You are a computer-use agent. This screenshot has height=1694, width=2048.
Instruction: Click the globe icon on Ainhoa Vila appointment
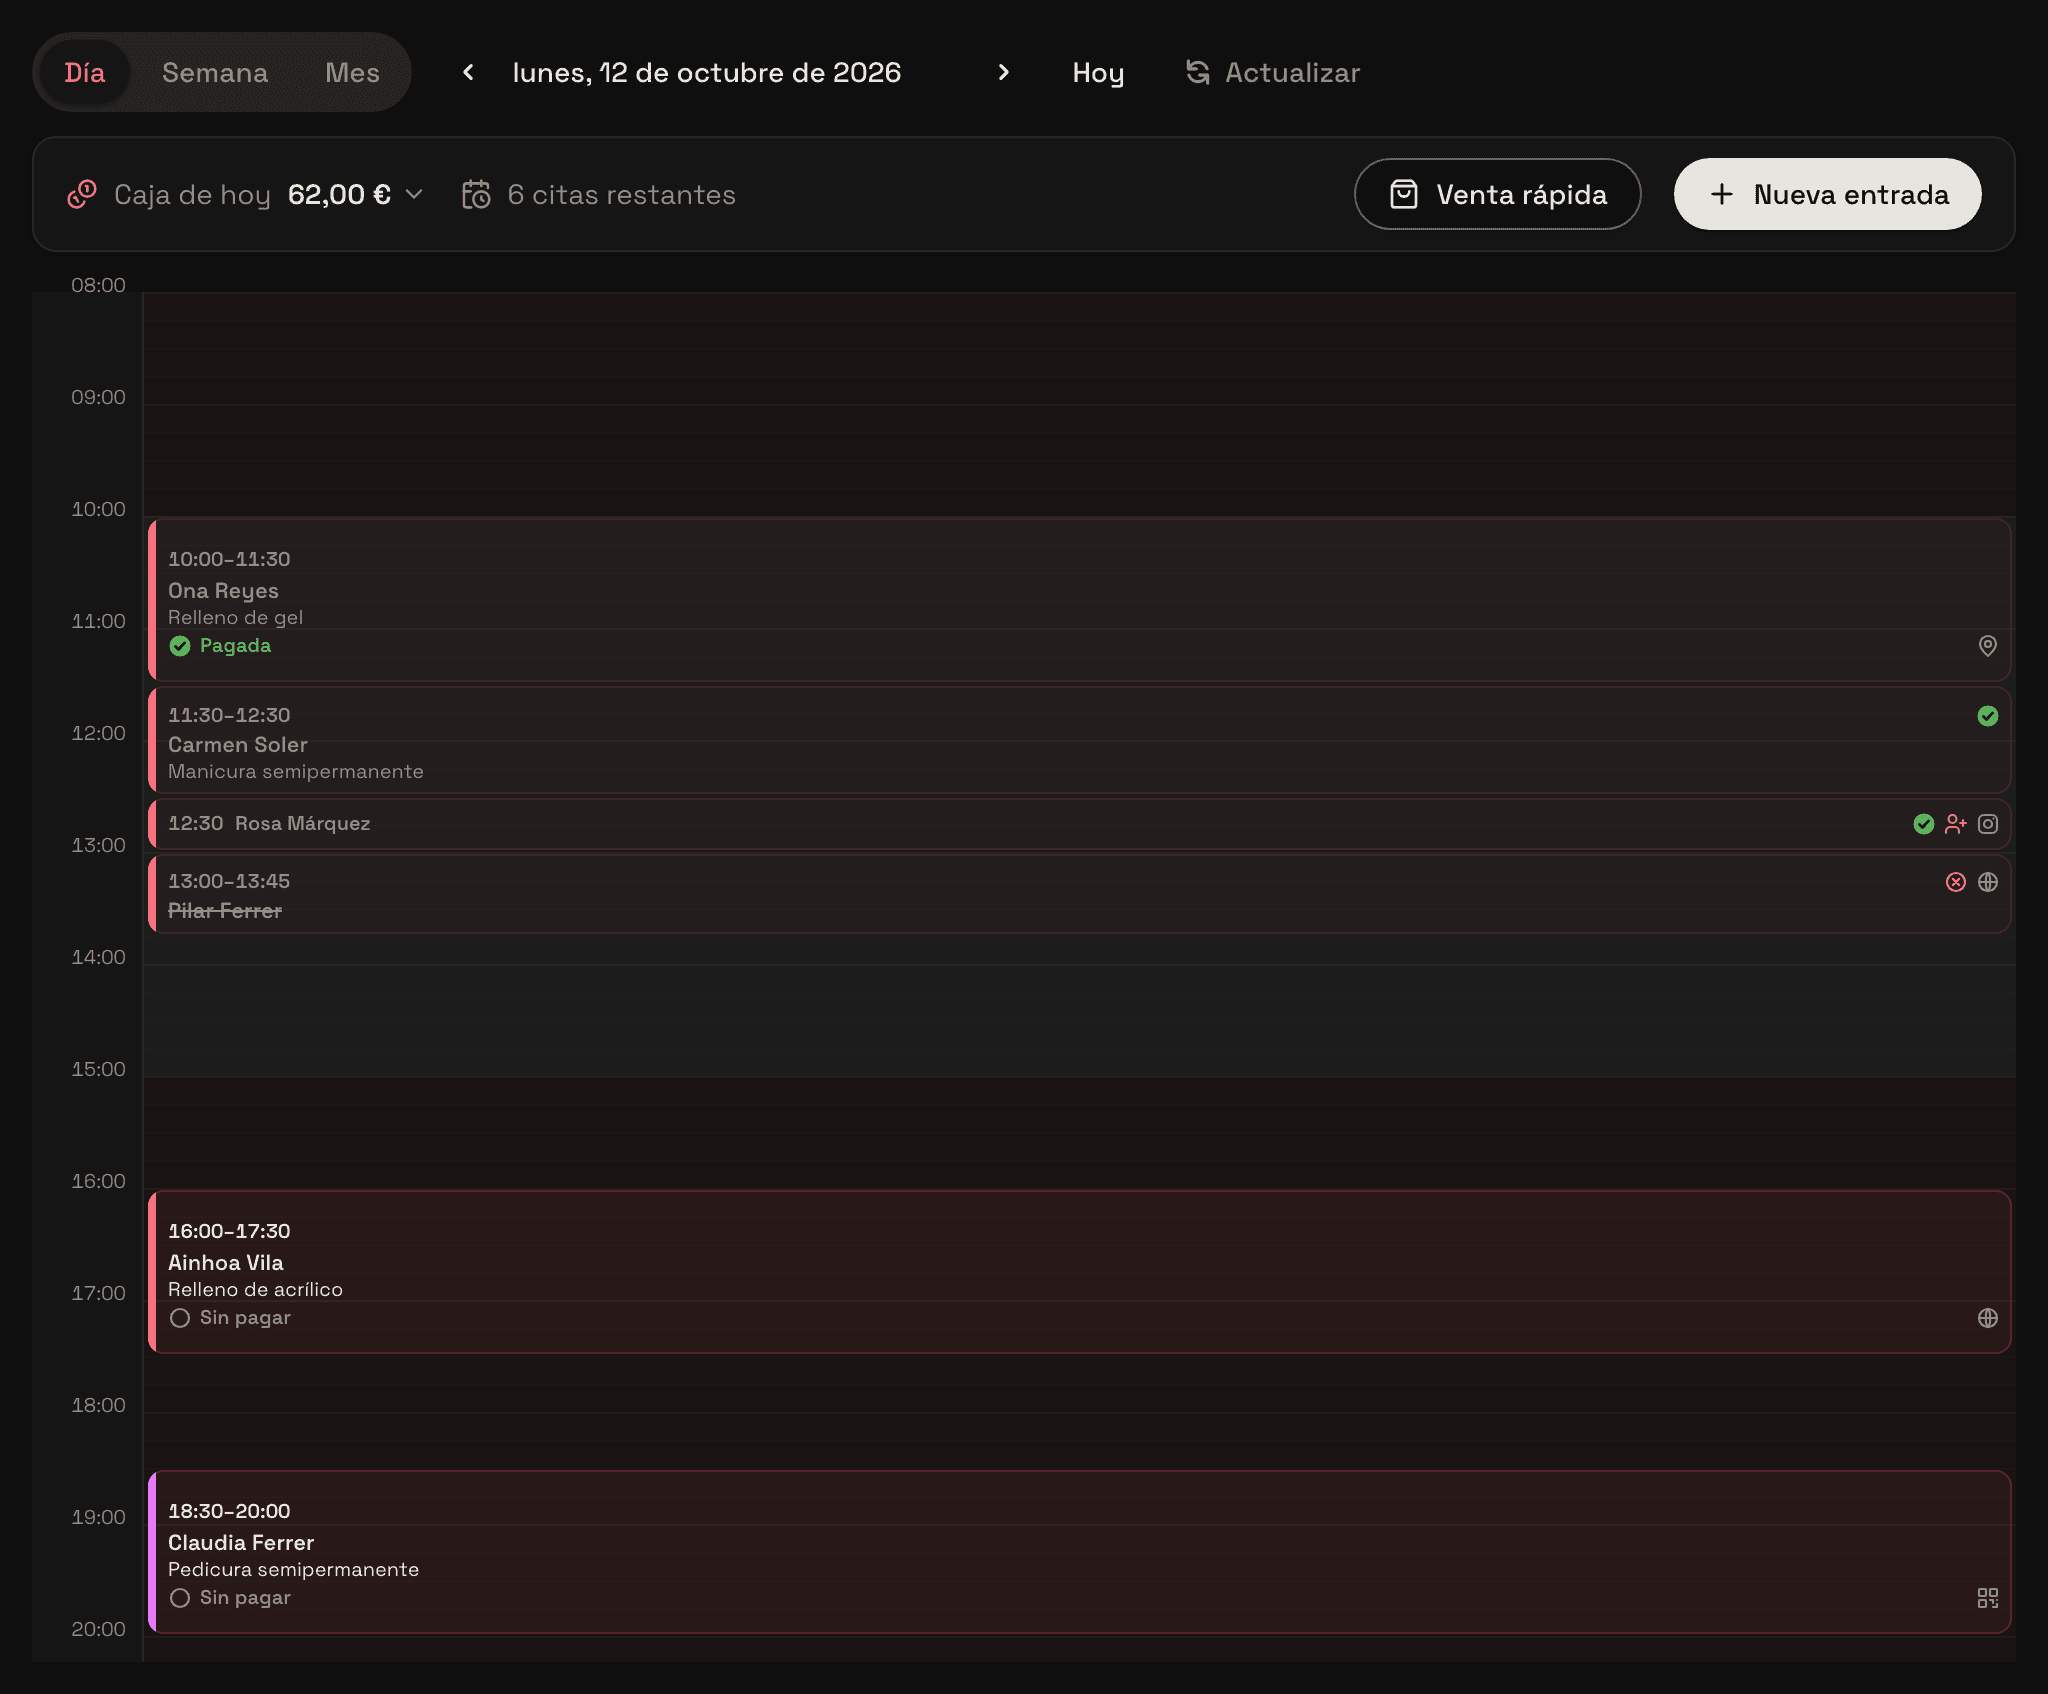1988,1318
